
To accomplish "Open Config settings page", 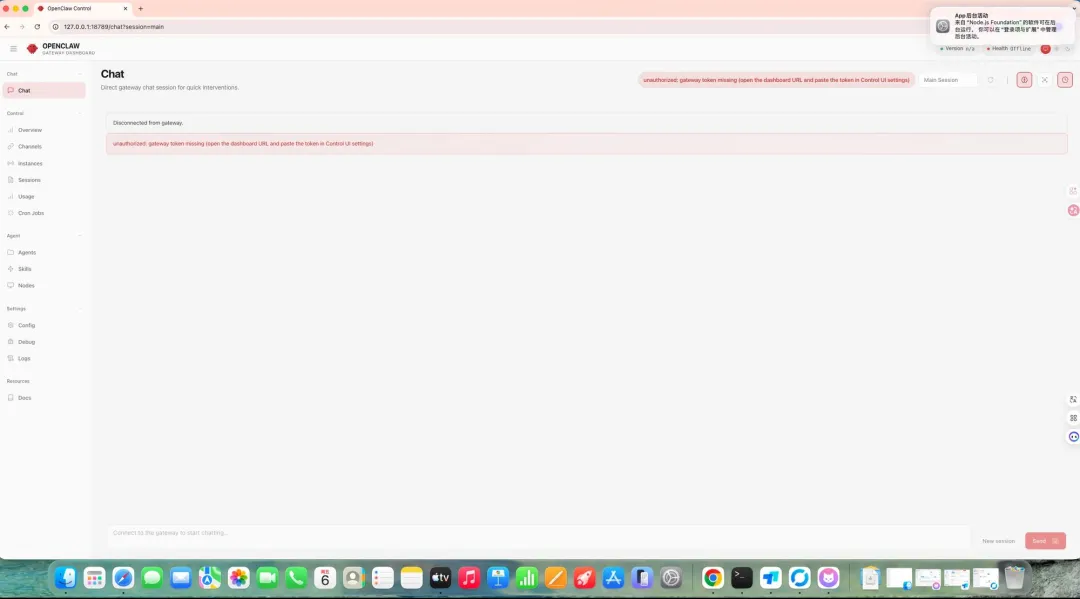I will point(44,325).
